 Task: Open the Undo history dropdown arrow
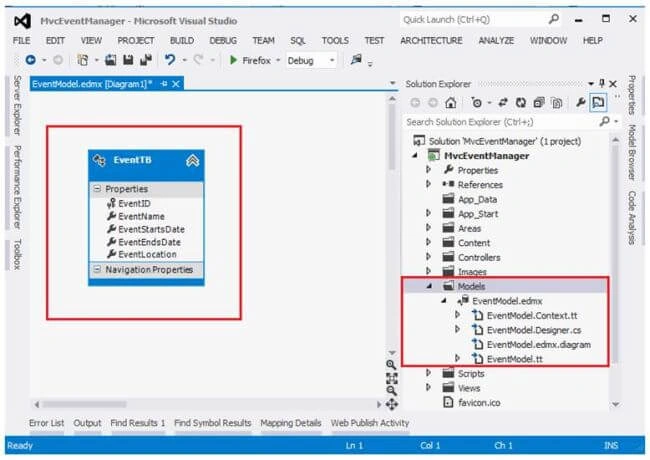(184, 61)
